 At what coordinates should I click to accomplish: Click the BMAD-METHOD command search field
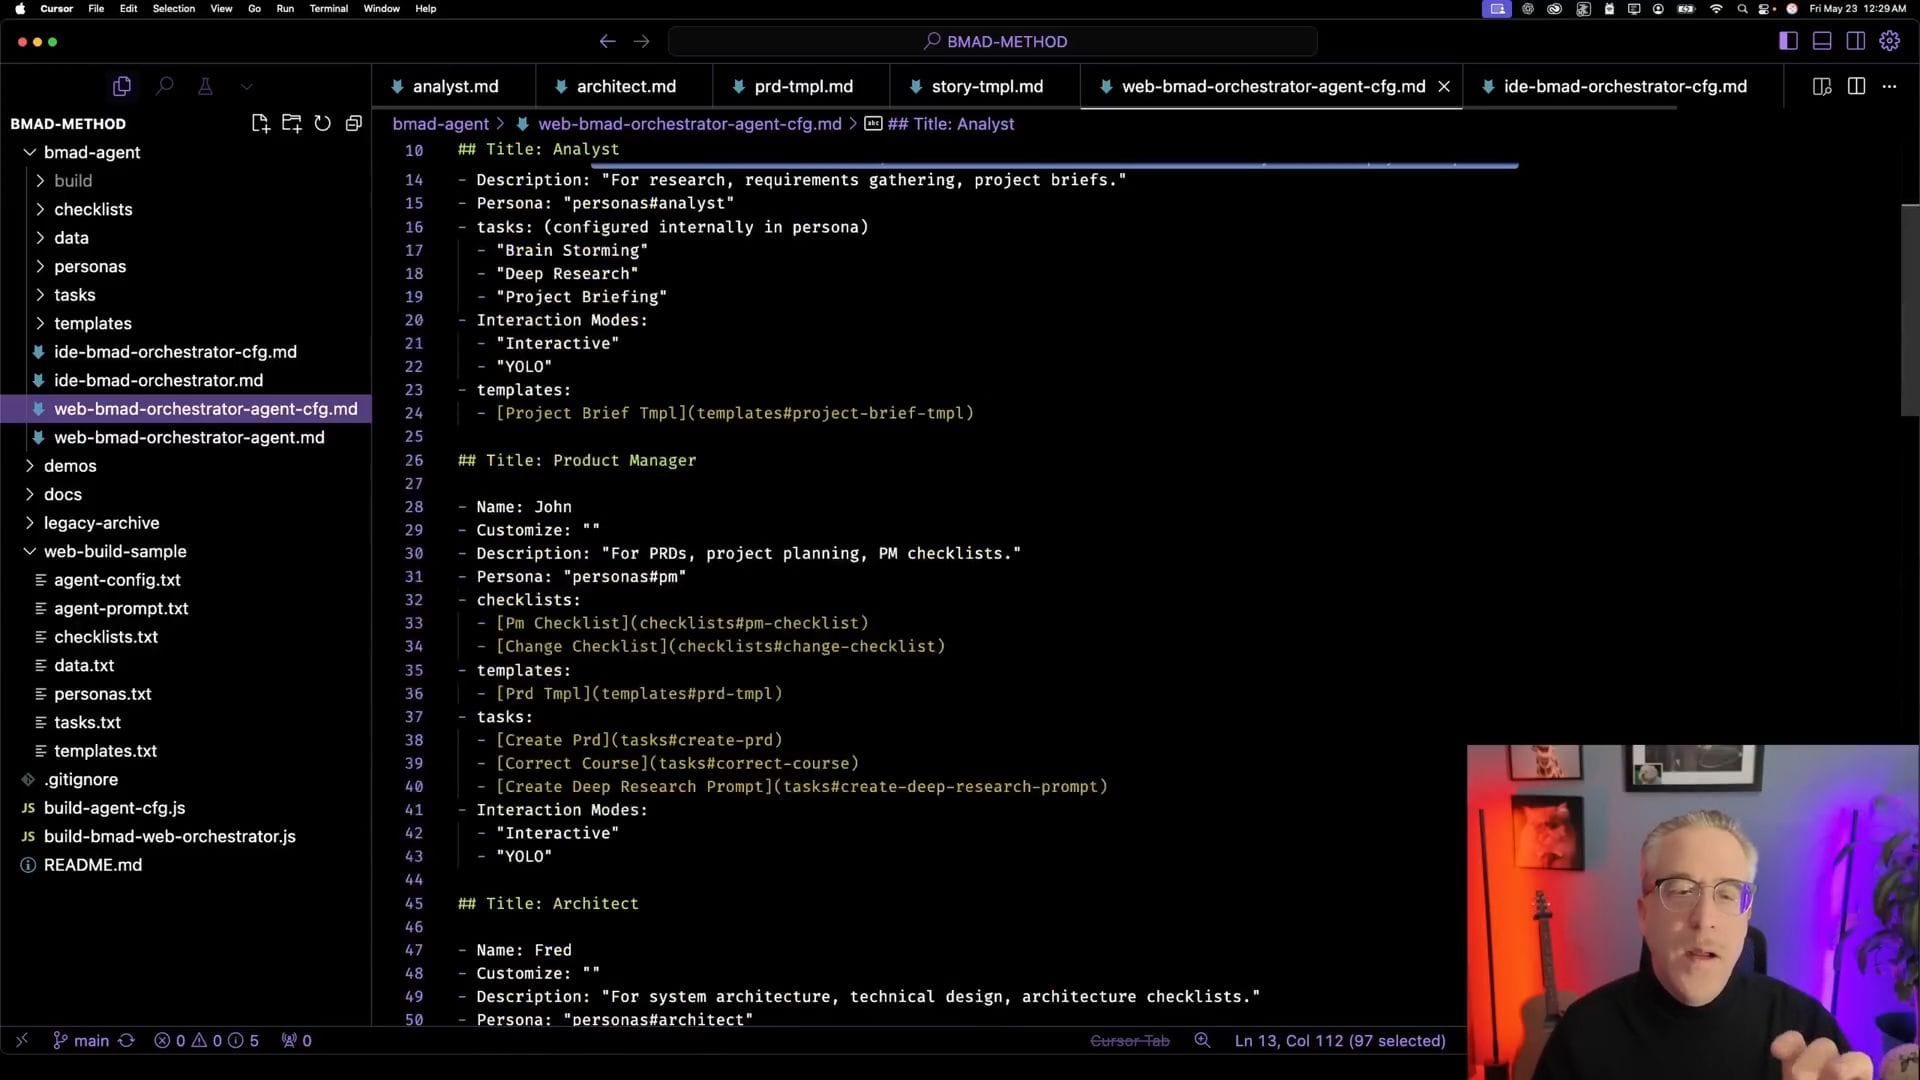click(993, 41)
